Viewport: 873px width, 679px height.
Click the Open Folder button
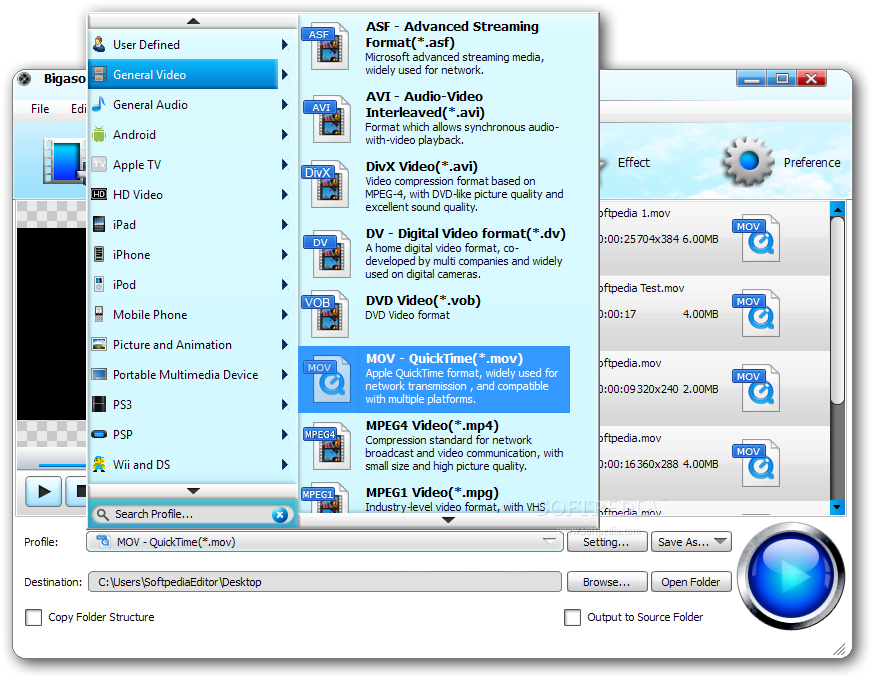tap(691, 582)
